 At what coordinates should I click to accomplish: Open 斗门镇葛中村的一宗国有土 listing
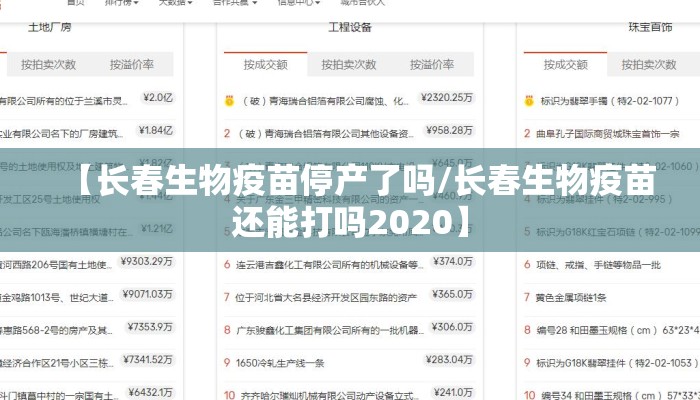[x=58, y=395]
